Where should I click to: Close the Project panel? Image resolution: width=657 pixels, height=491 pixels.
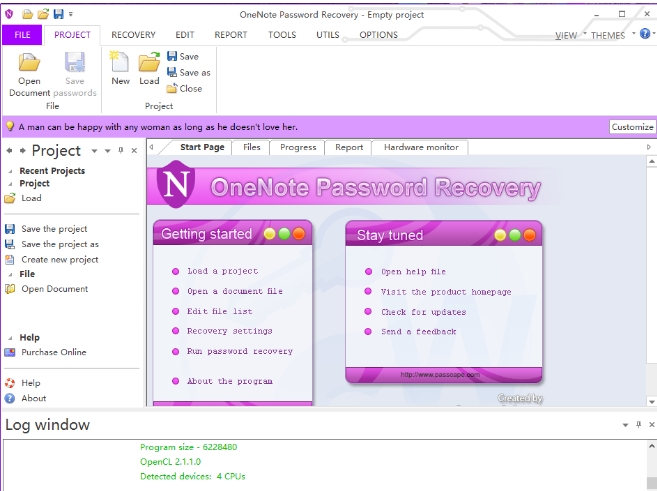tap(134, 150)
